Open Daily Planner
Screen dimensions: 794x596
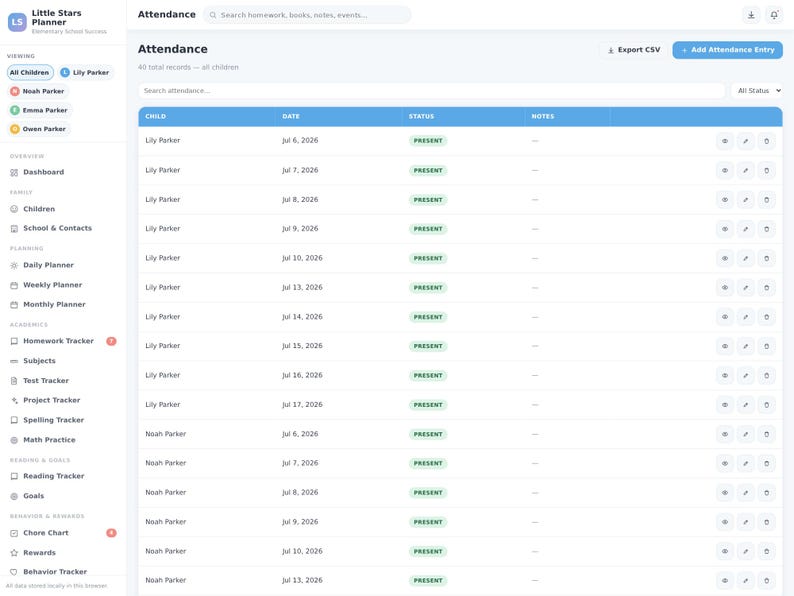coord(63,265)
